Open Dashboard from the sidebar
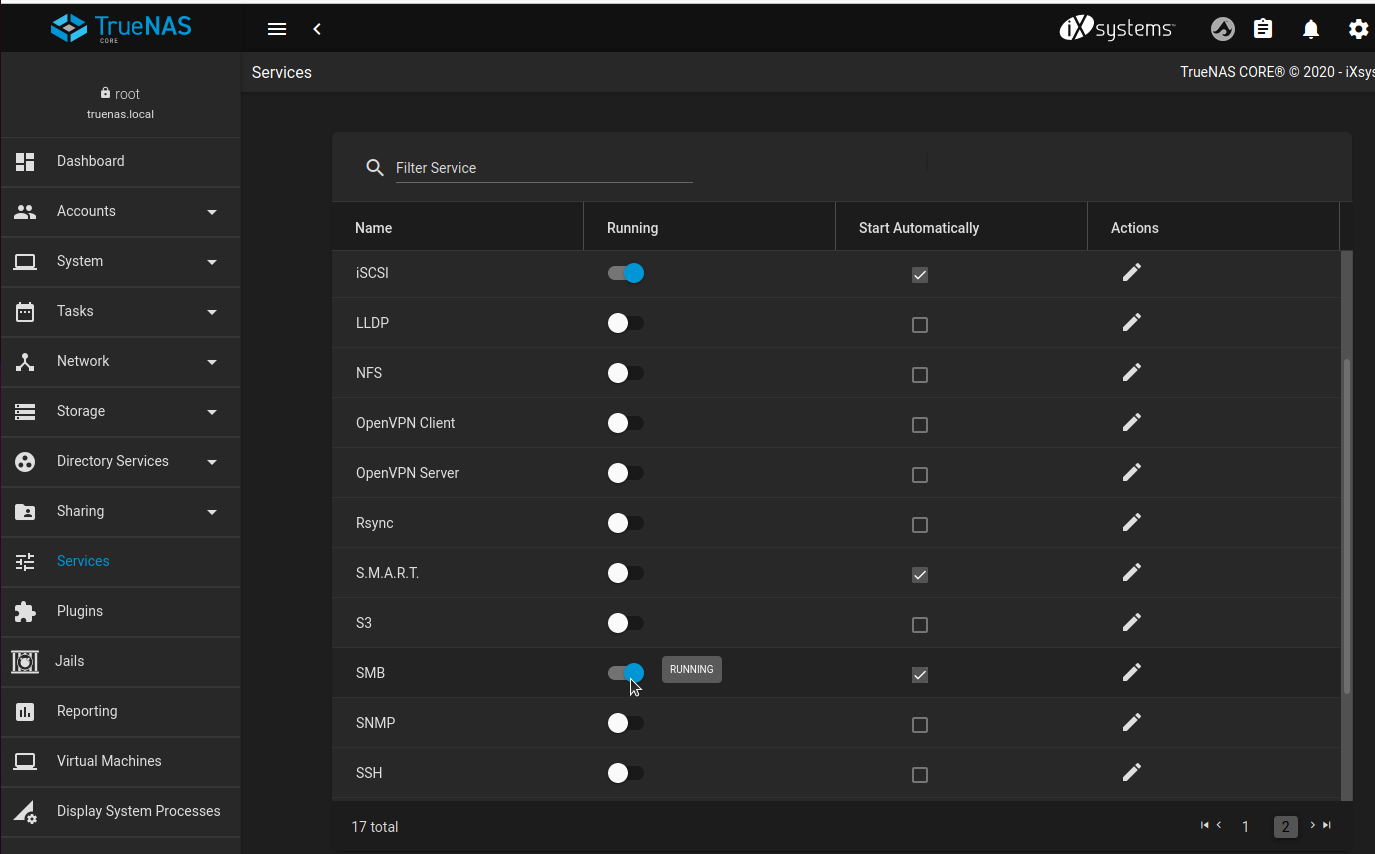The image size is (1375, 854). click(x=91, y=161)
